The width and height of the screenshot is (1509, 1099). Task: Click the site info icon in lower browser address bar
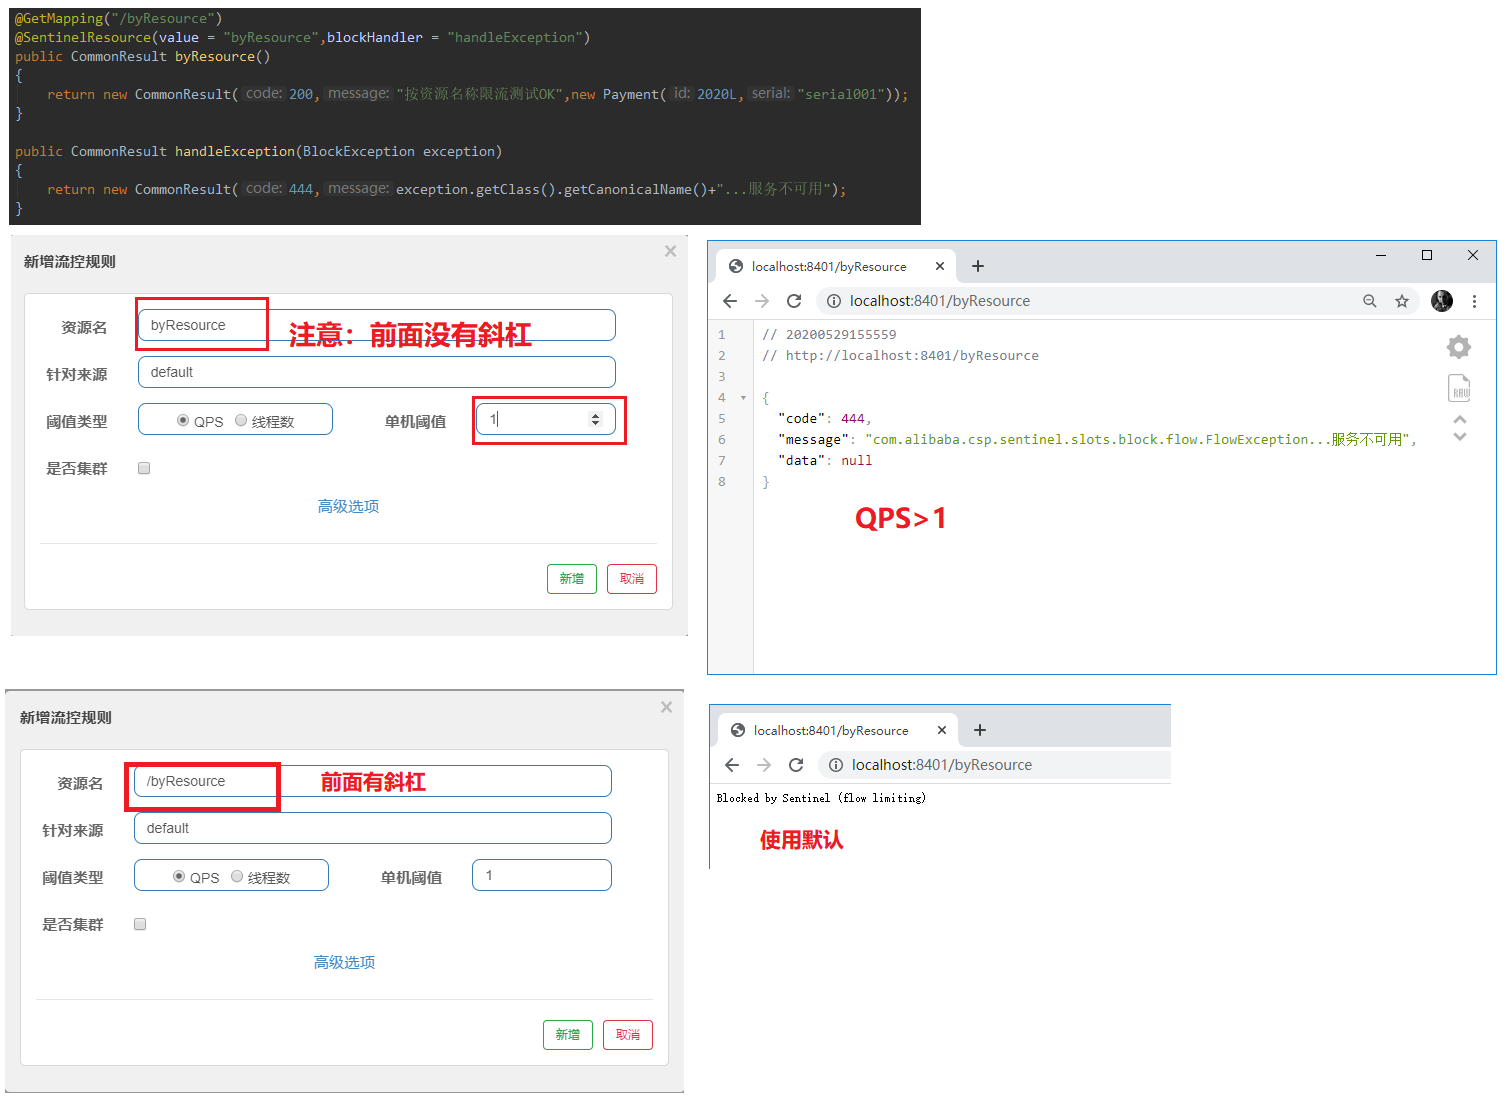pyautogui.click(x=836, y=765)
